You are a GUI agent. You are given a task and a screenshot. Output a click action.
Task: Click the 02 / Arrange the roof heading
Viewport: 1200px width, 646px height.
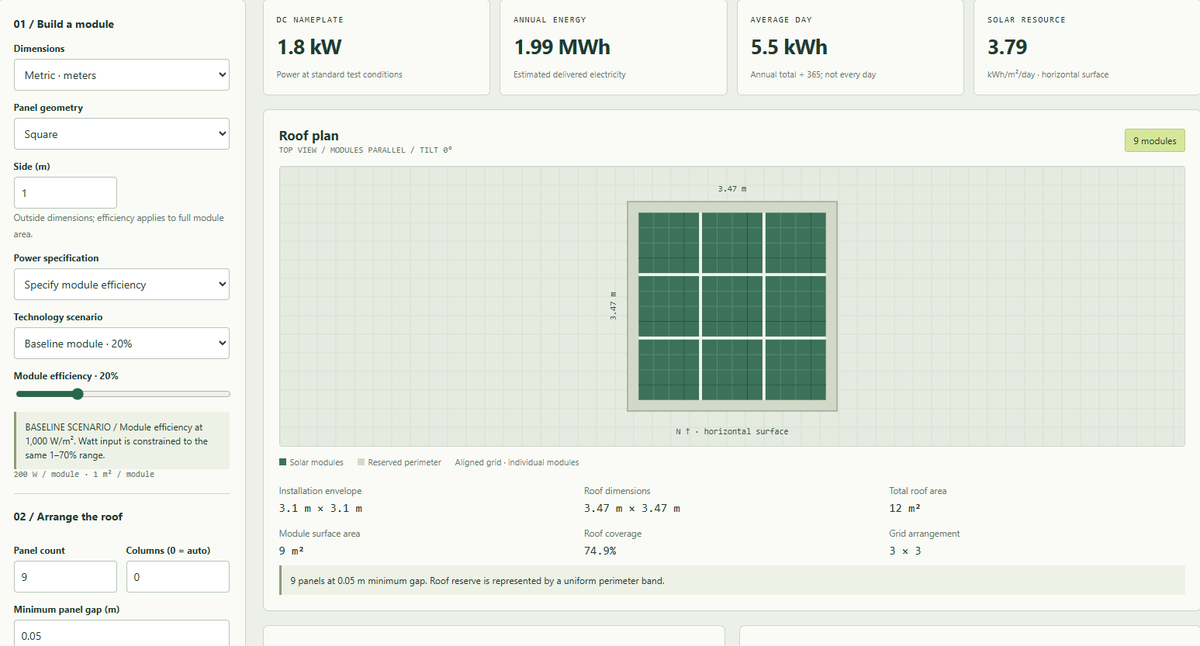[x=69, y=517]
